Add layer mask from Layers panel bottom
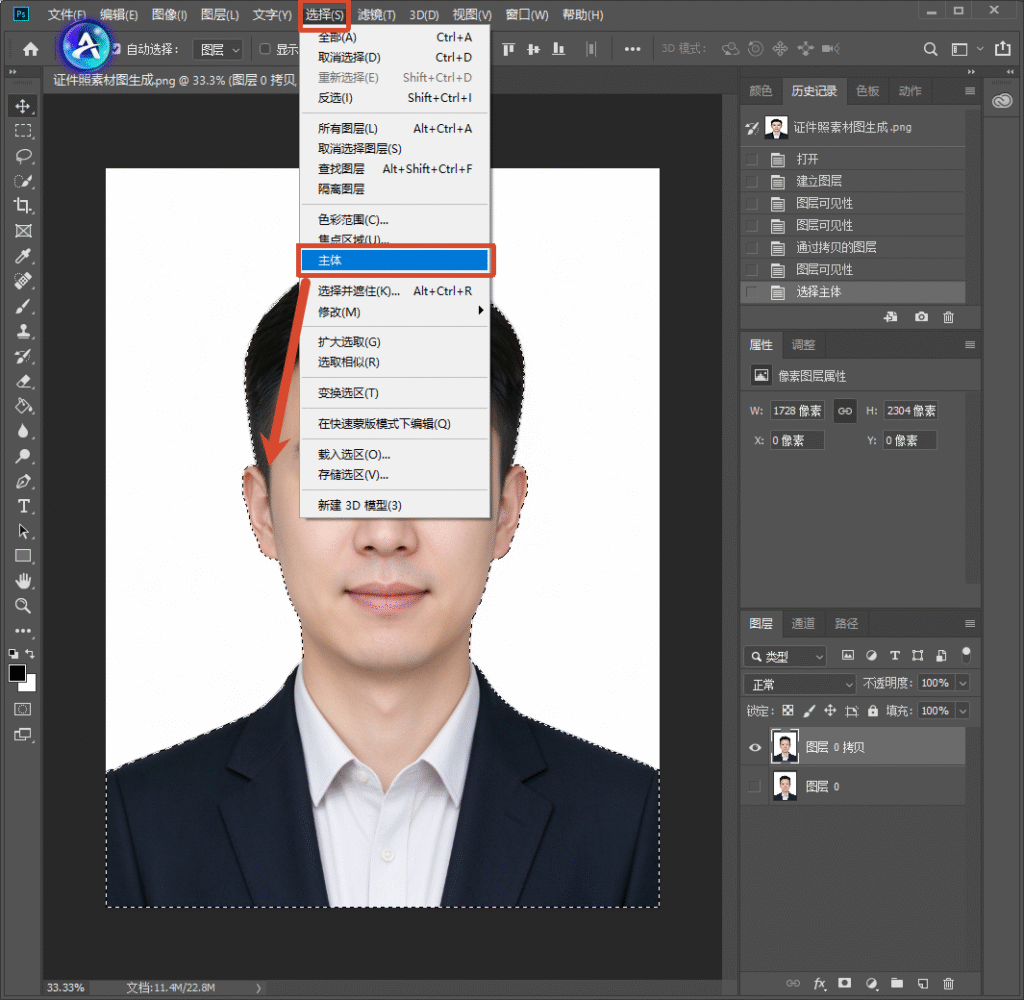This screenshot has width=1024, height=1000. (x=844, y=983)
